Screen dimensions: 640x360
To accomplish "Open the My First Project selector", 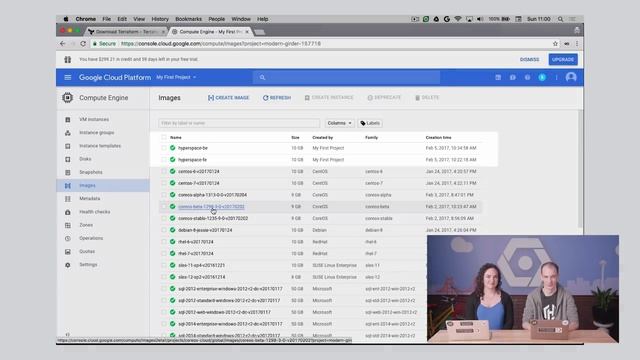I will (x=176, y=77).
